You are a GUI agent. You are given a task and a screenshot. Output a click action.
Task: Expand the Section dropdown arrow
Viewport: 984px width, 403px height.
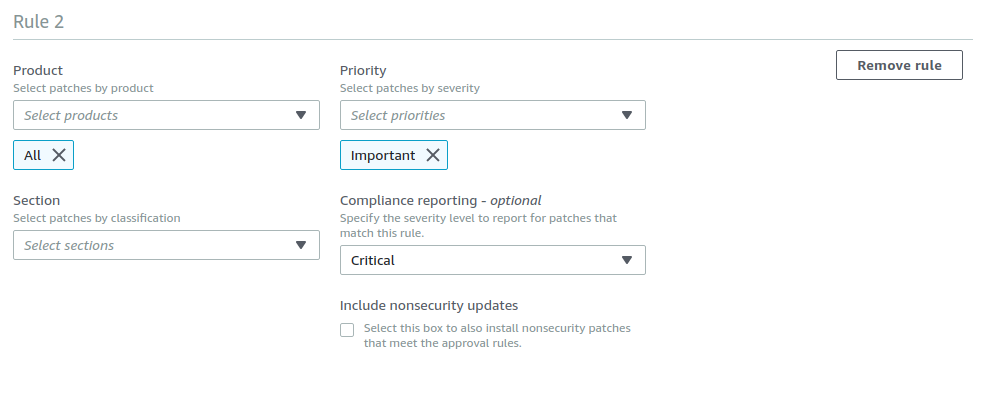pyautogui.click(x=301, y=245)
